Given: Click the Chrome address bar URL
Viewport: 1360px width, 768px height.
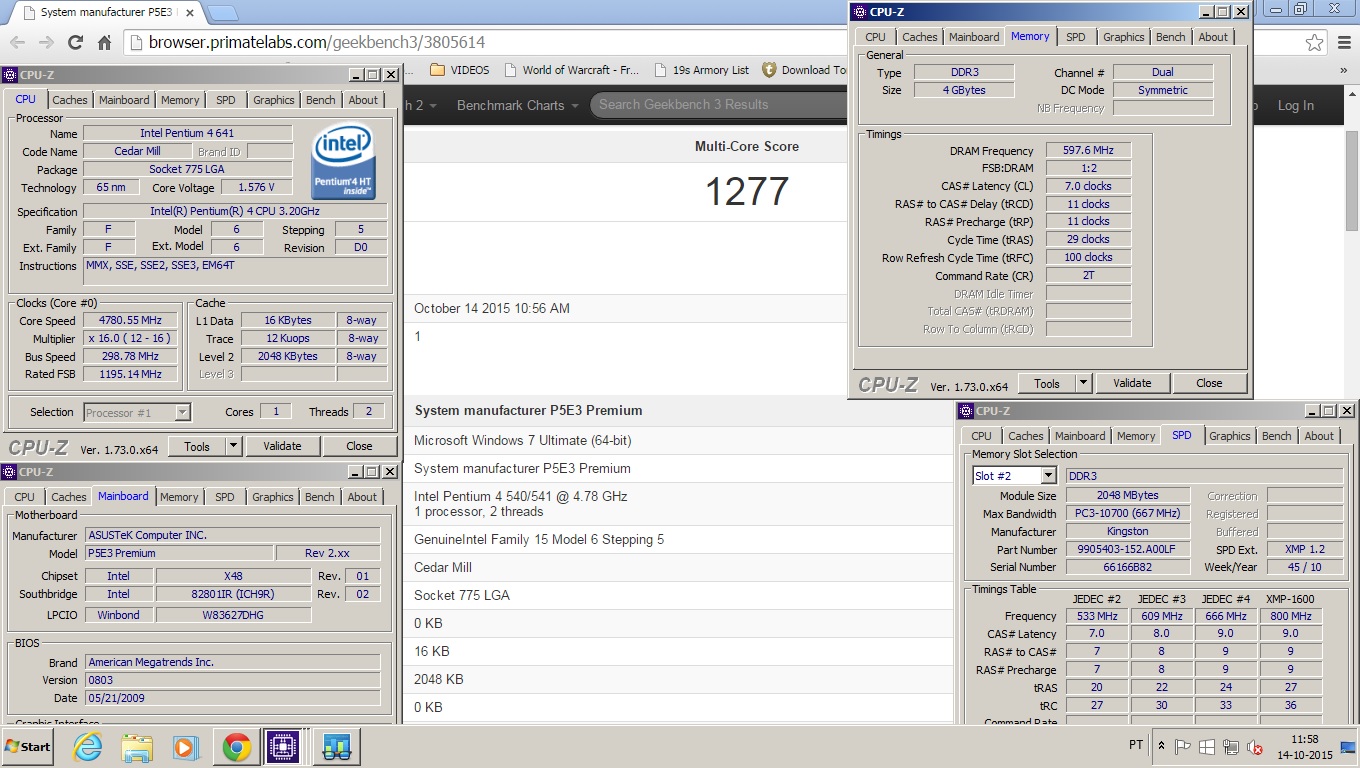Looking at the screenshot, I should [x=317, y=42].
